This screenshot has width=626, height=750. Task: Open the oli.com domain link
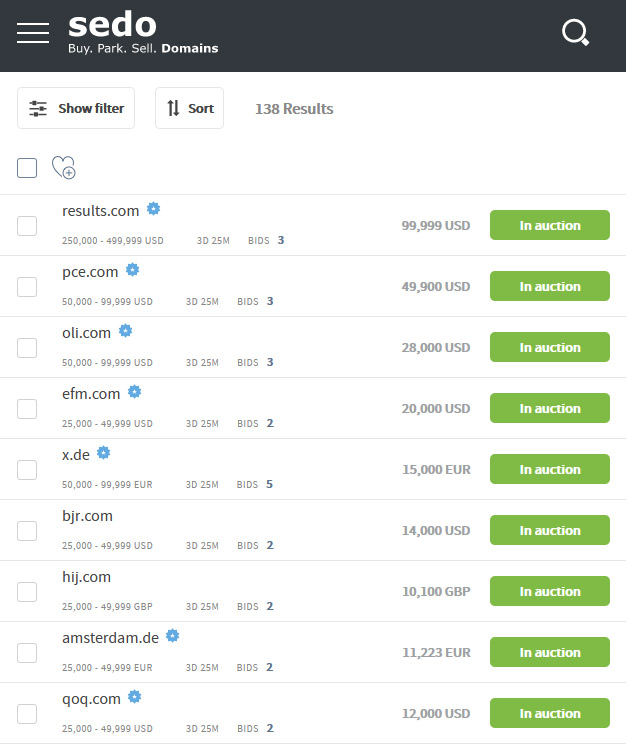click(87, 332)
